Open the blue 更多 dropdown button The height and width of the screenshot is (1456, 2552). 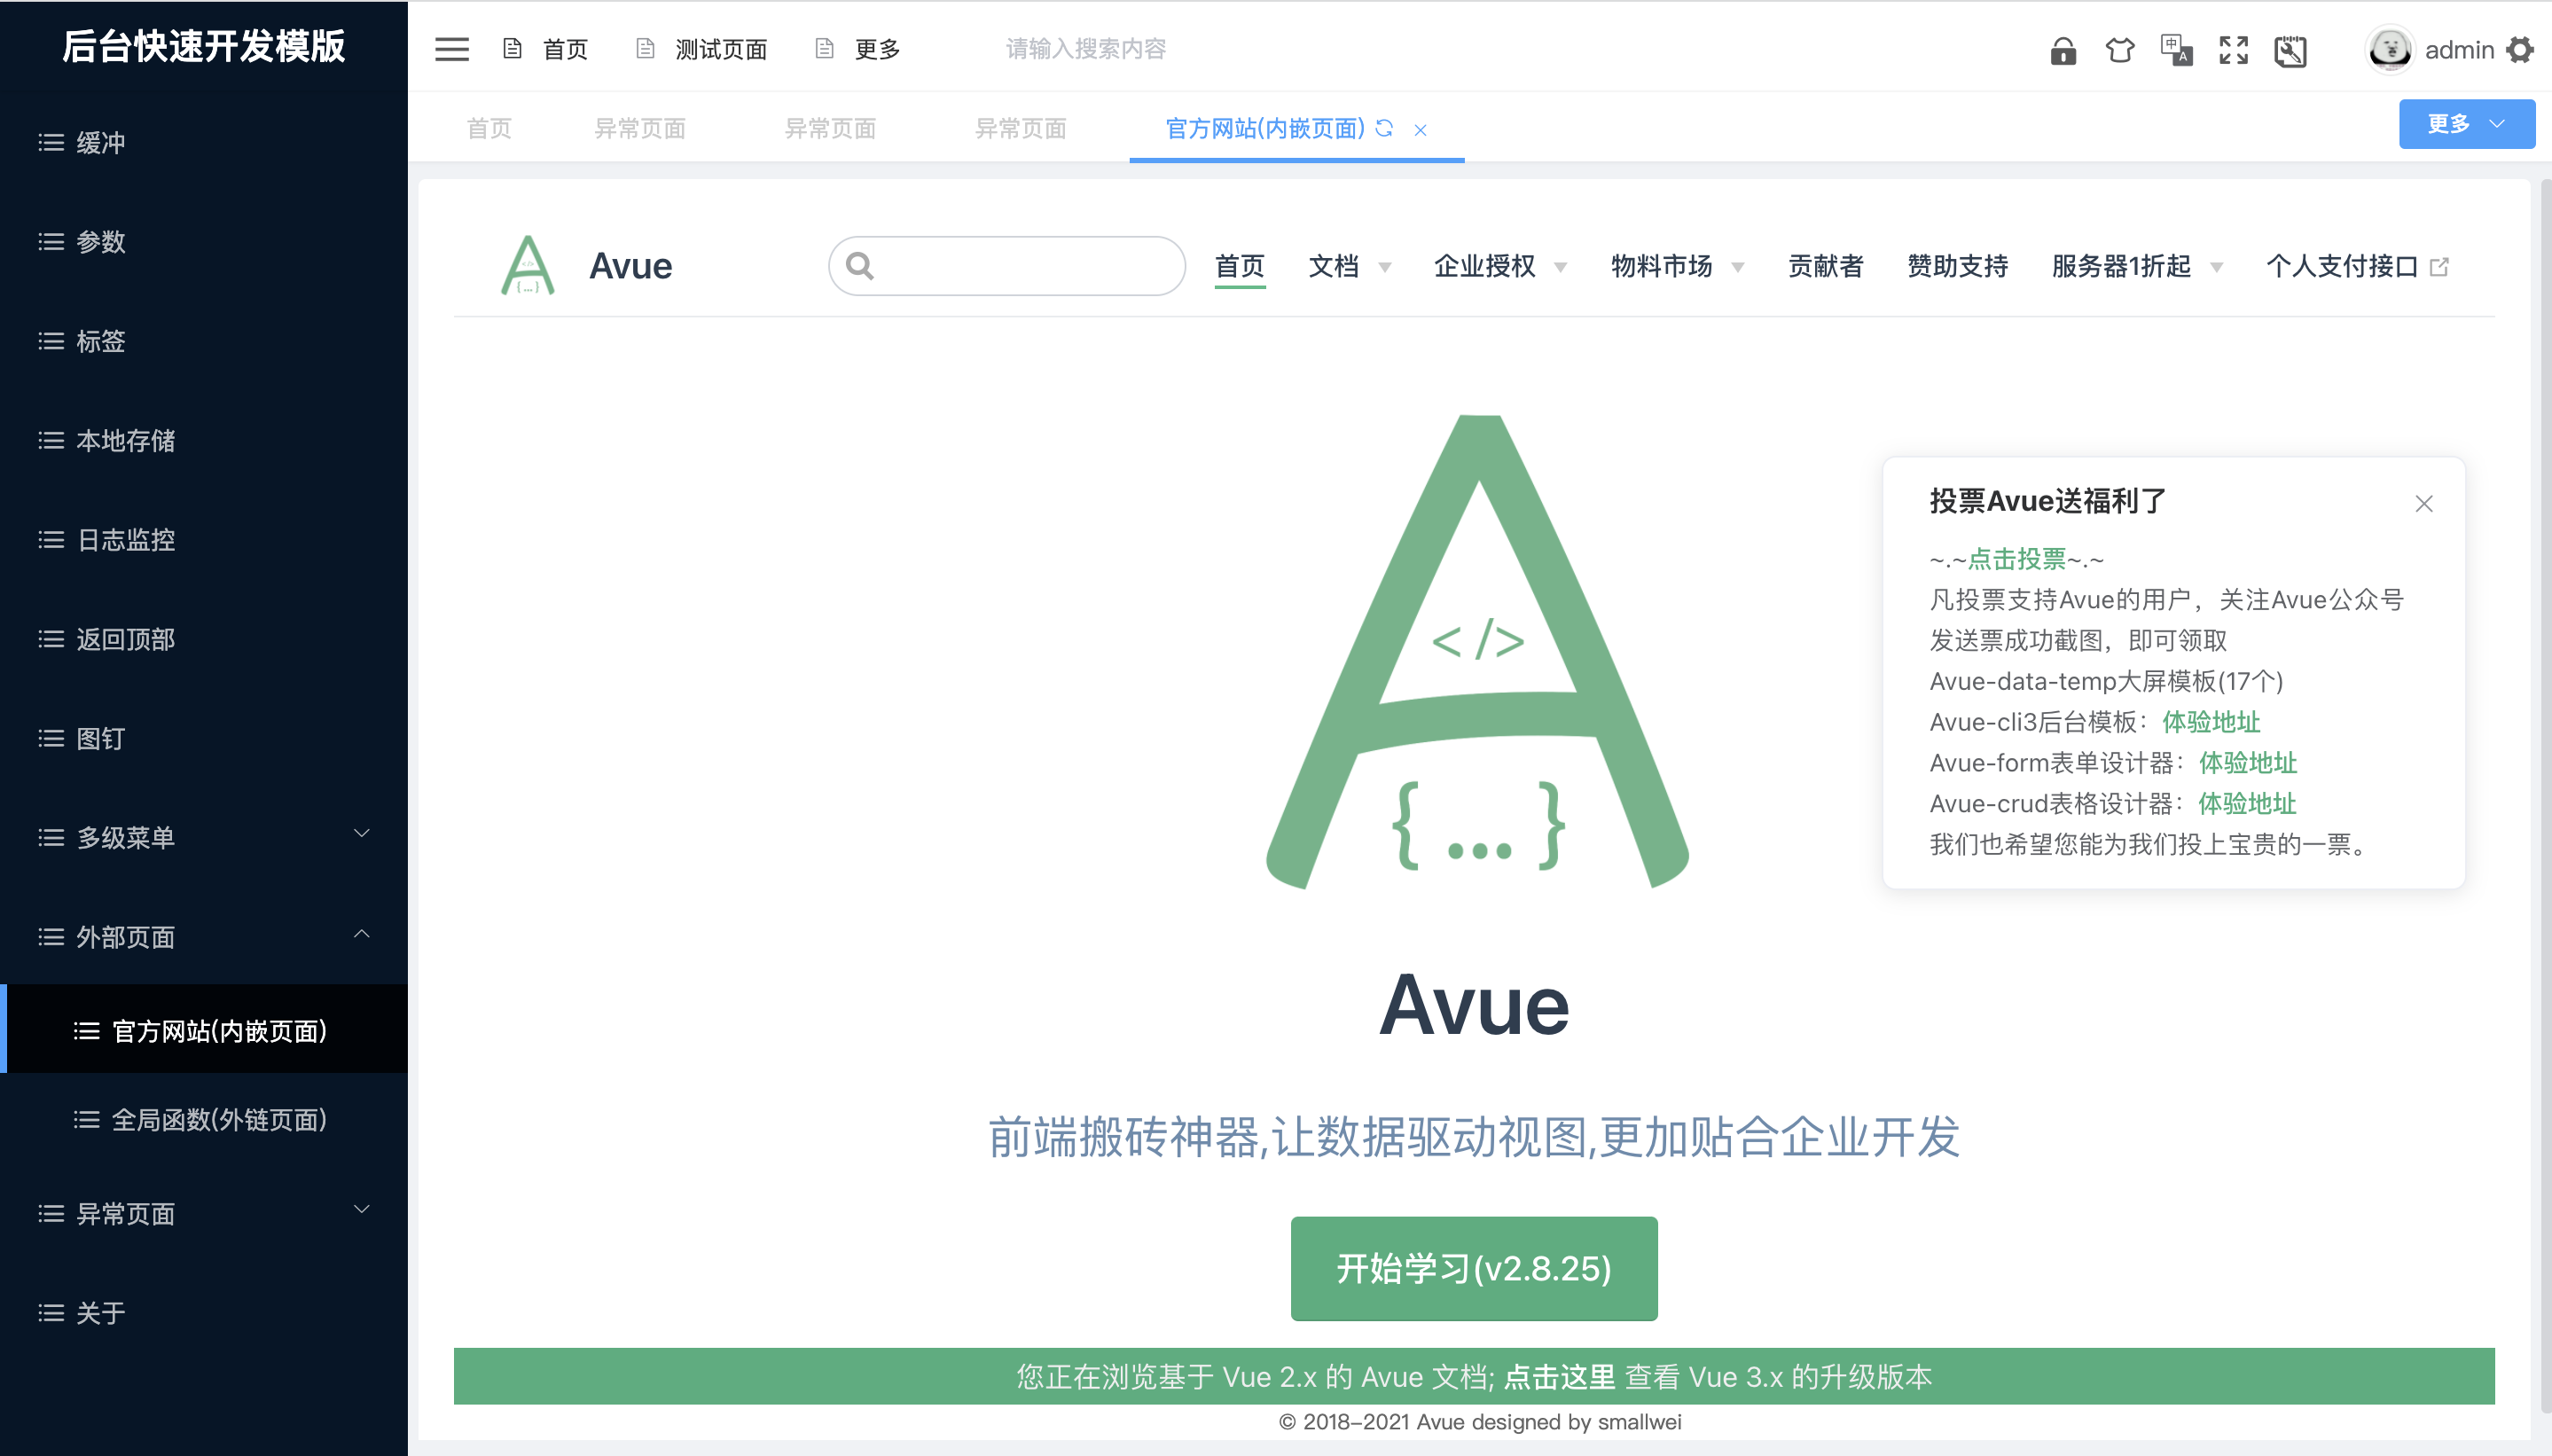(2465, 124)
